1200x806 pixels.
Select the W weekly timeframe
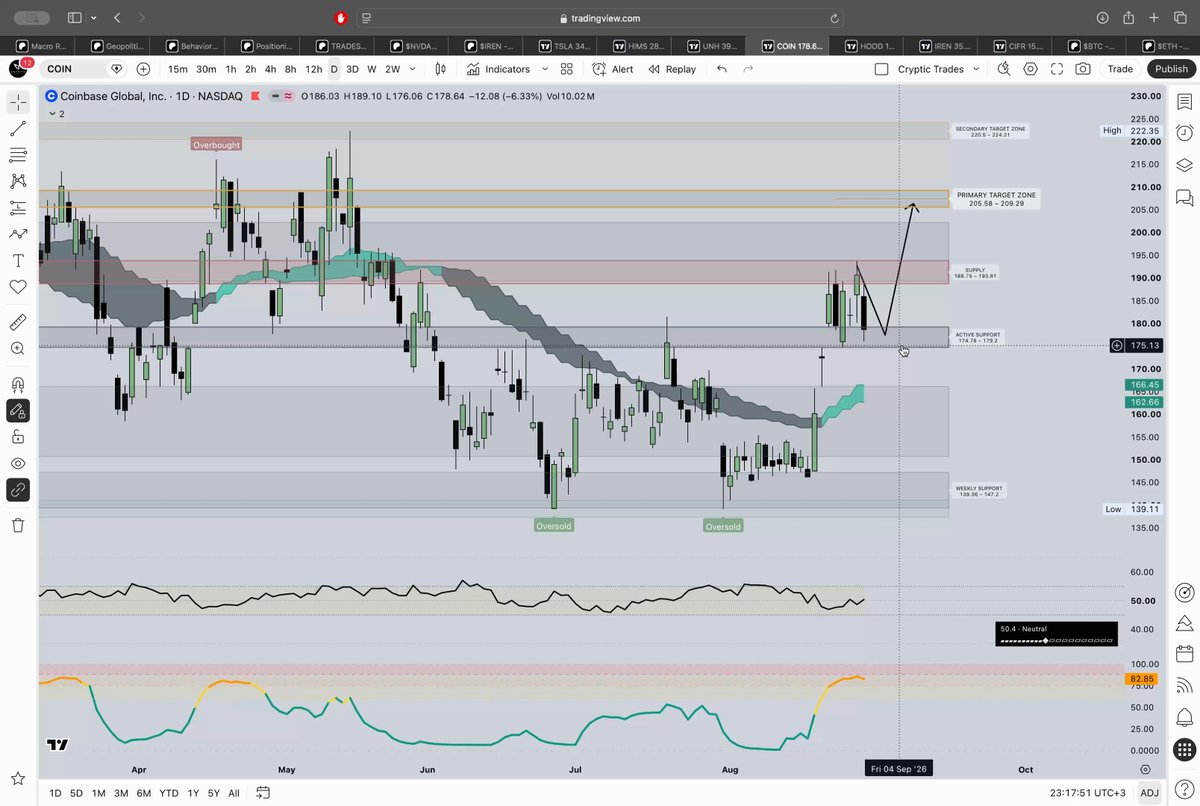(x=371, y=69)
